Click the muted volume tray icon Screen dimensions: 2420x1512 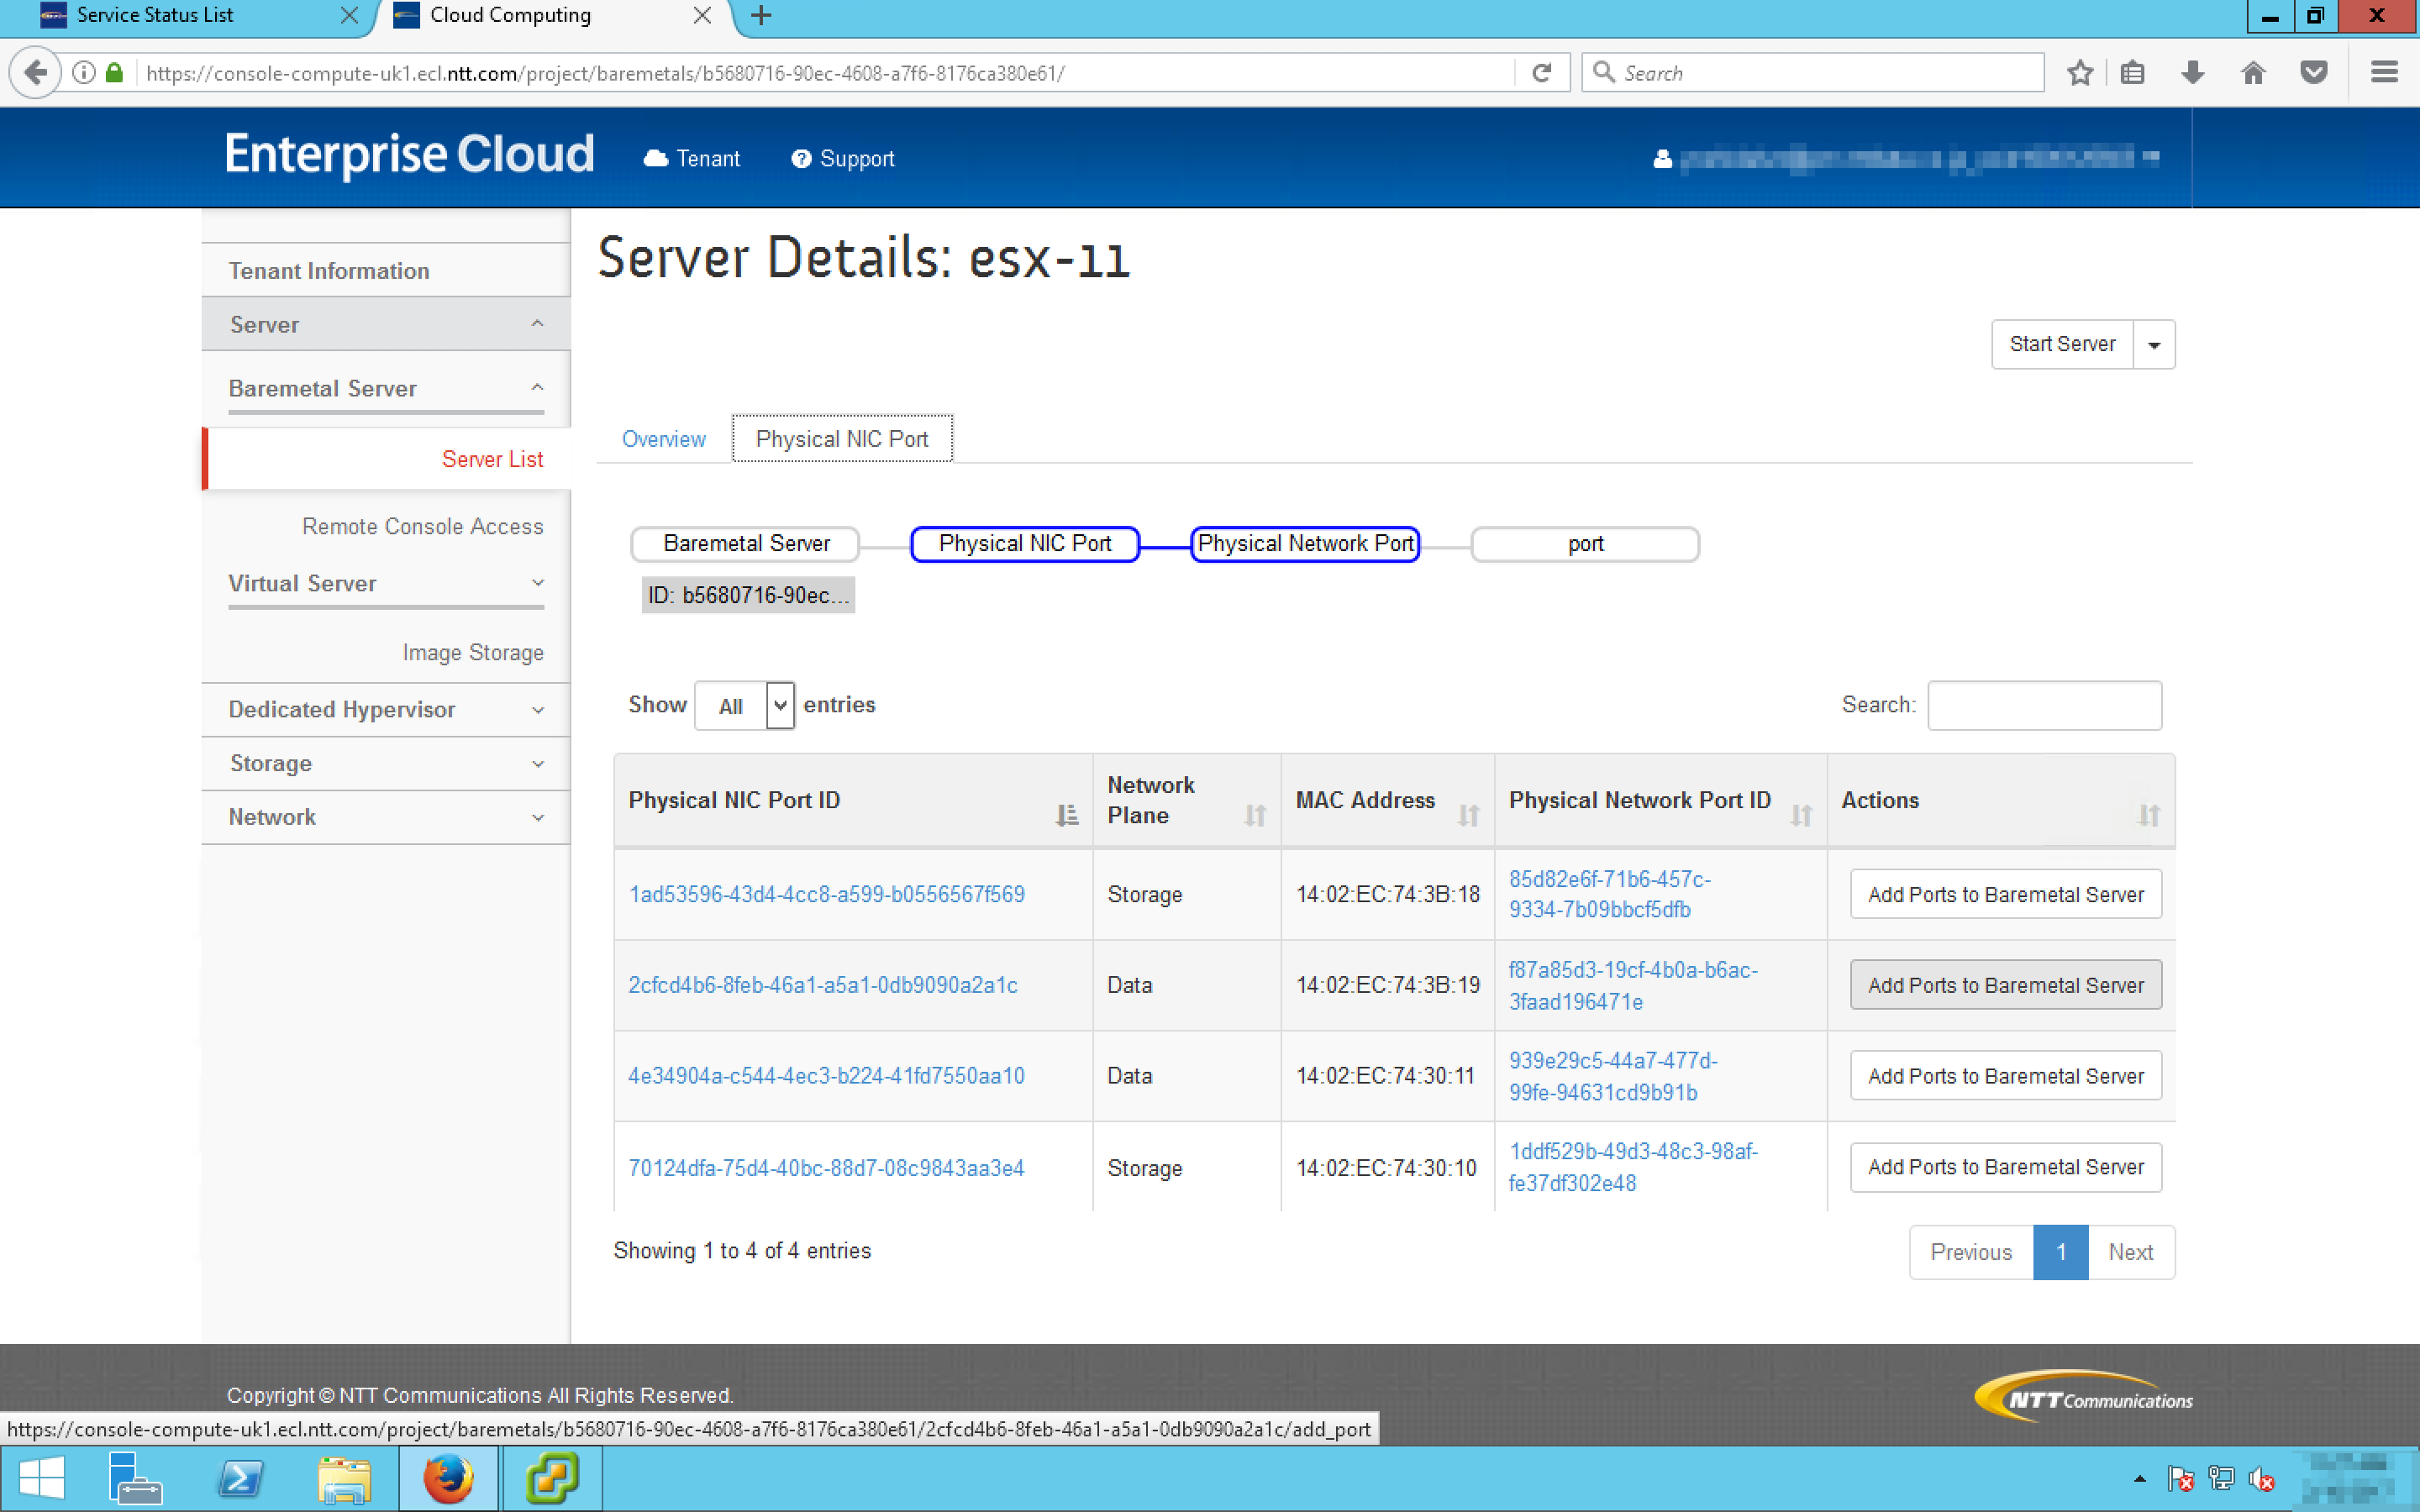coord(2261,1479)
